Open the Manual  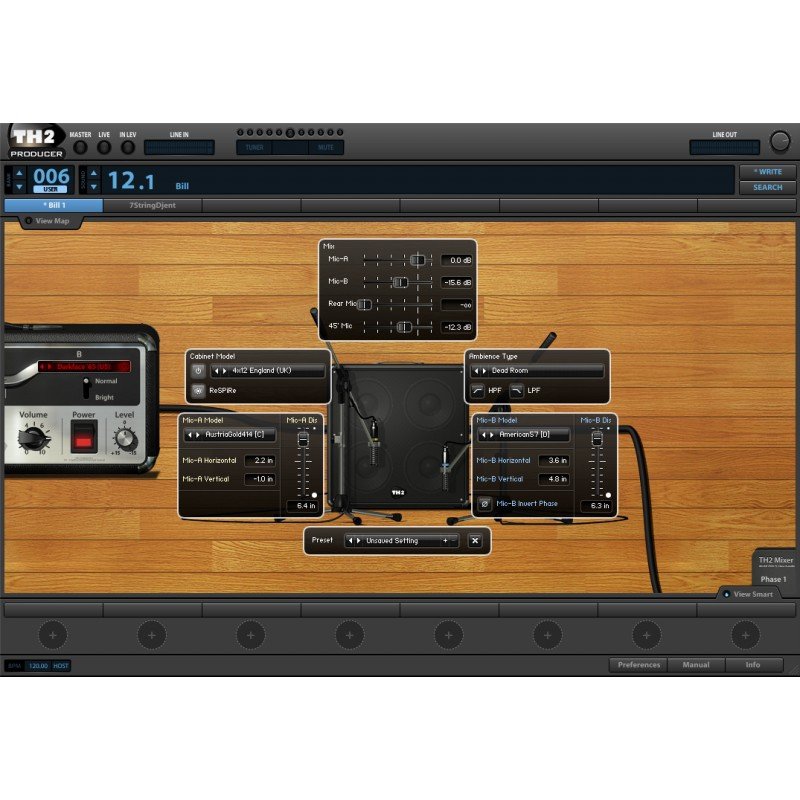click(x=696, y=665)
